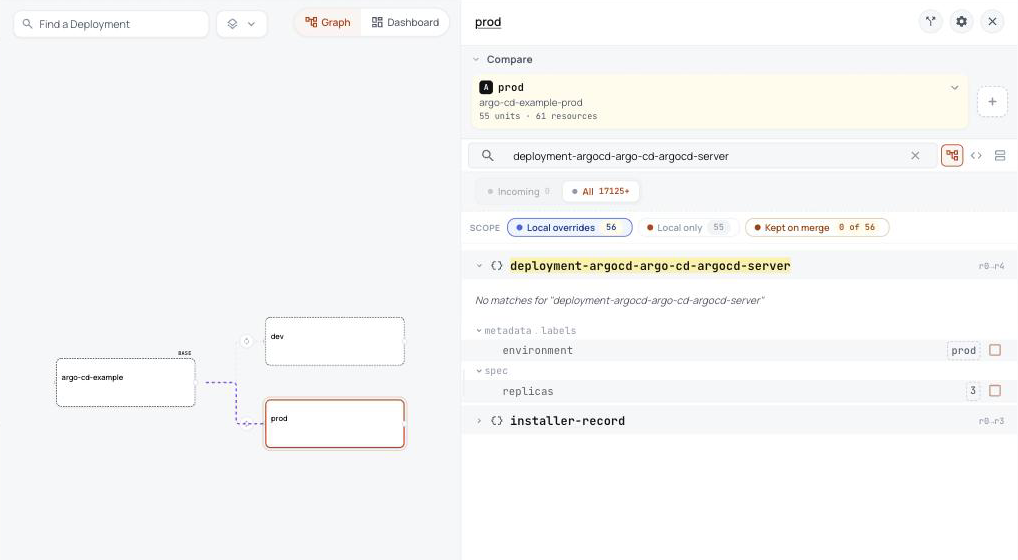Open the prod comparison card dropdown chevron
Screen dimensions: 1018x560
pos(954,88)
